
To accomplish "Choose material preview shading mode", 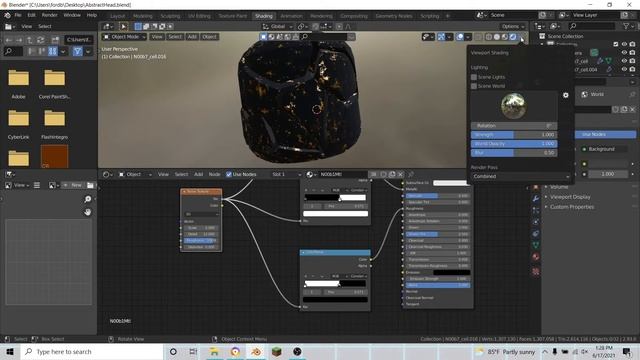I will tap(505, 37).
